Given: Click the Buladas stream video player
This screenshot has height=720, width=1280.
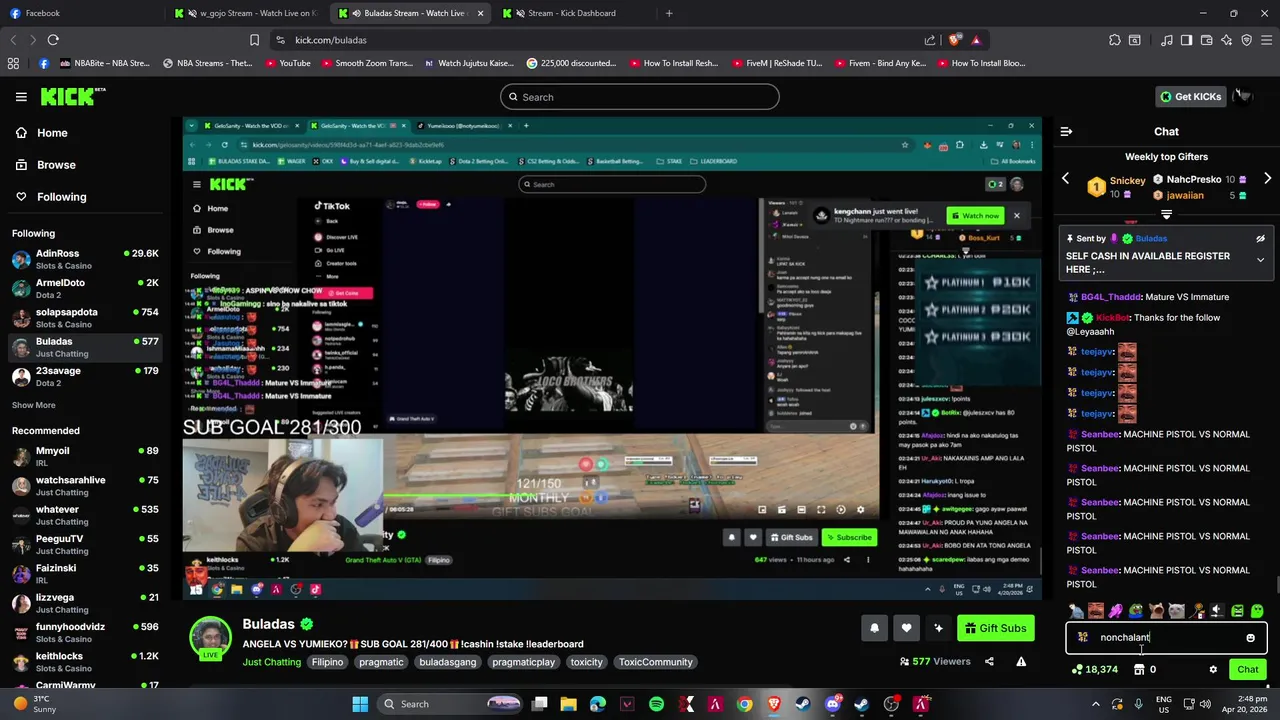Looking at the screenshot, I should [x=612, y=358].
